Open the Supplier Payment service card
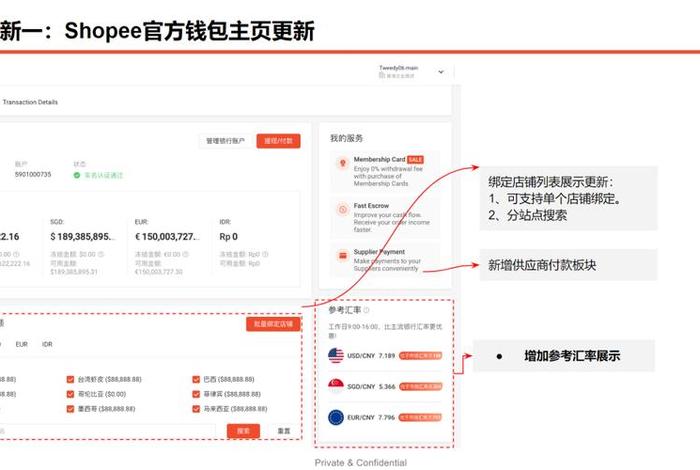 (385, 260)
